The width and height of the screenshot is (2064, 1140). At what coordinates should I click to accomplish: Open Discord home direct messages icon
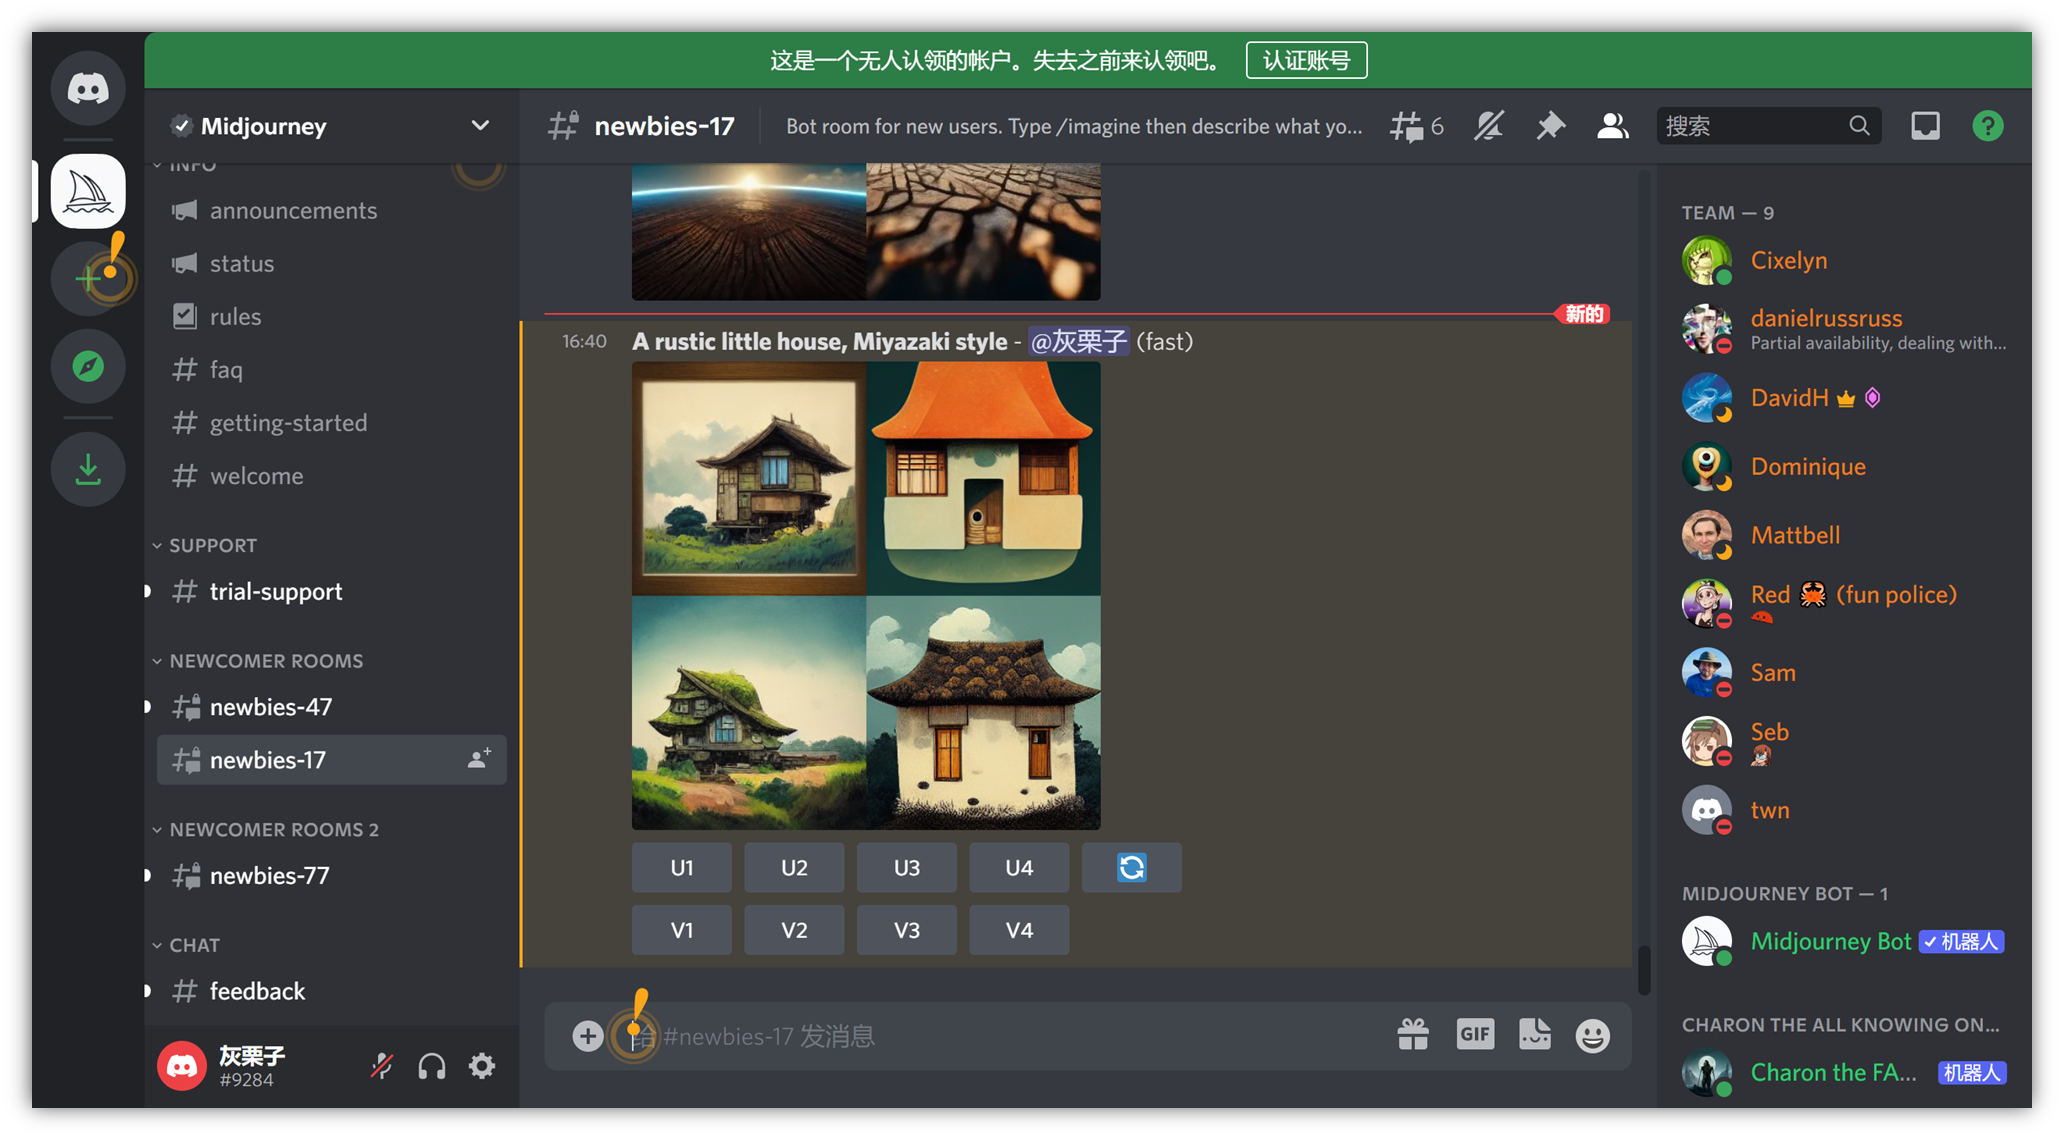tap(88, 89)
